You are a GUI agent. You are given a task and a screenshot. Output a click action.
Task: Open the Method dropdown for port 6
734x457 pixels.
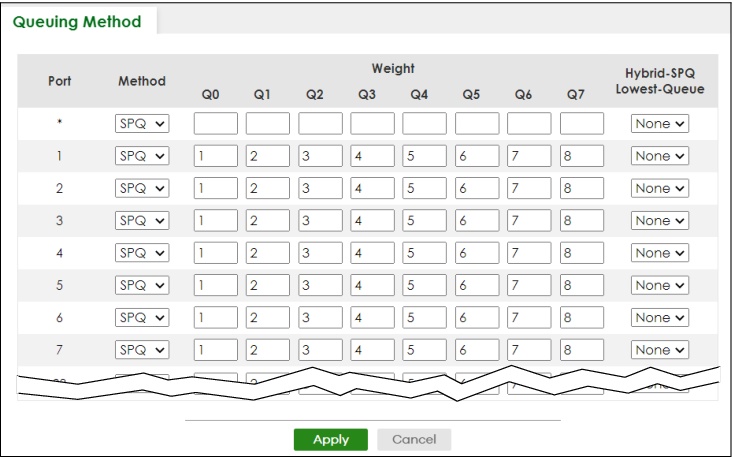point(142,318)
